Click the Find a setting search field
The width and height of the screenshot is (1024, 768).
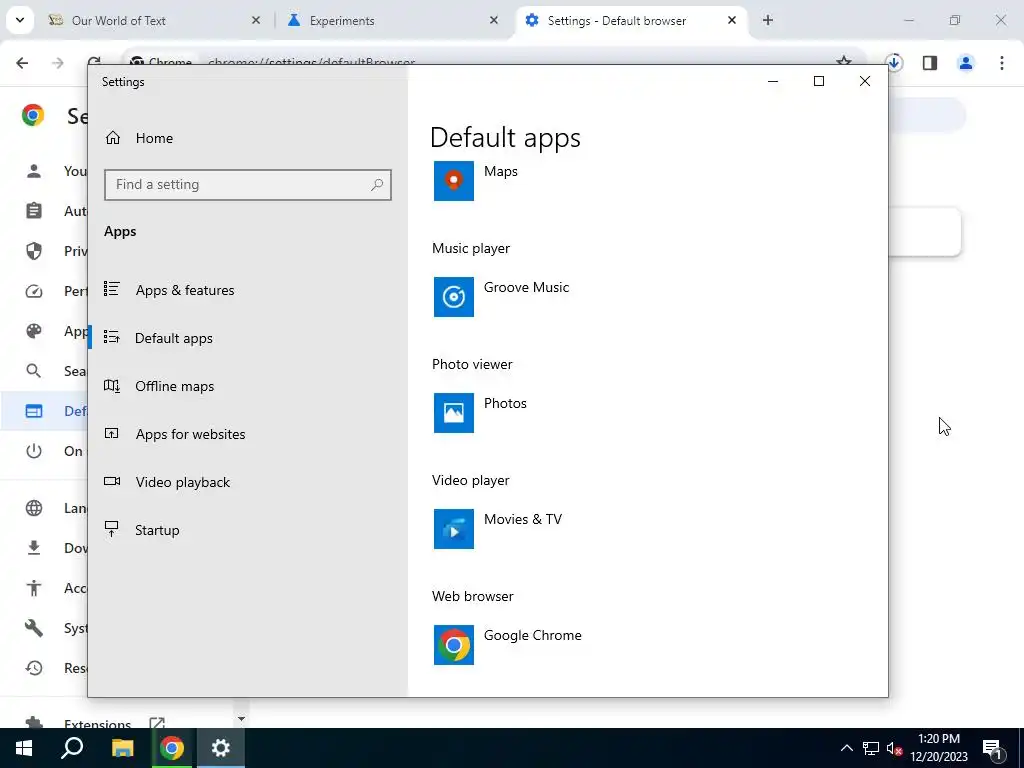tap(248, 185)
